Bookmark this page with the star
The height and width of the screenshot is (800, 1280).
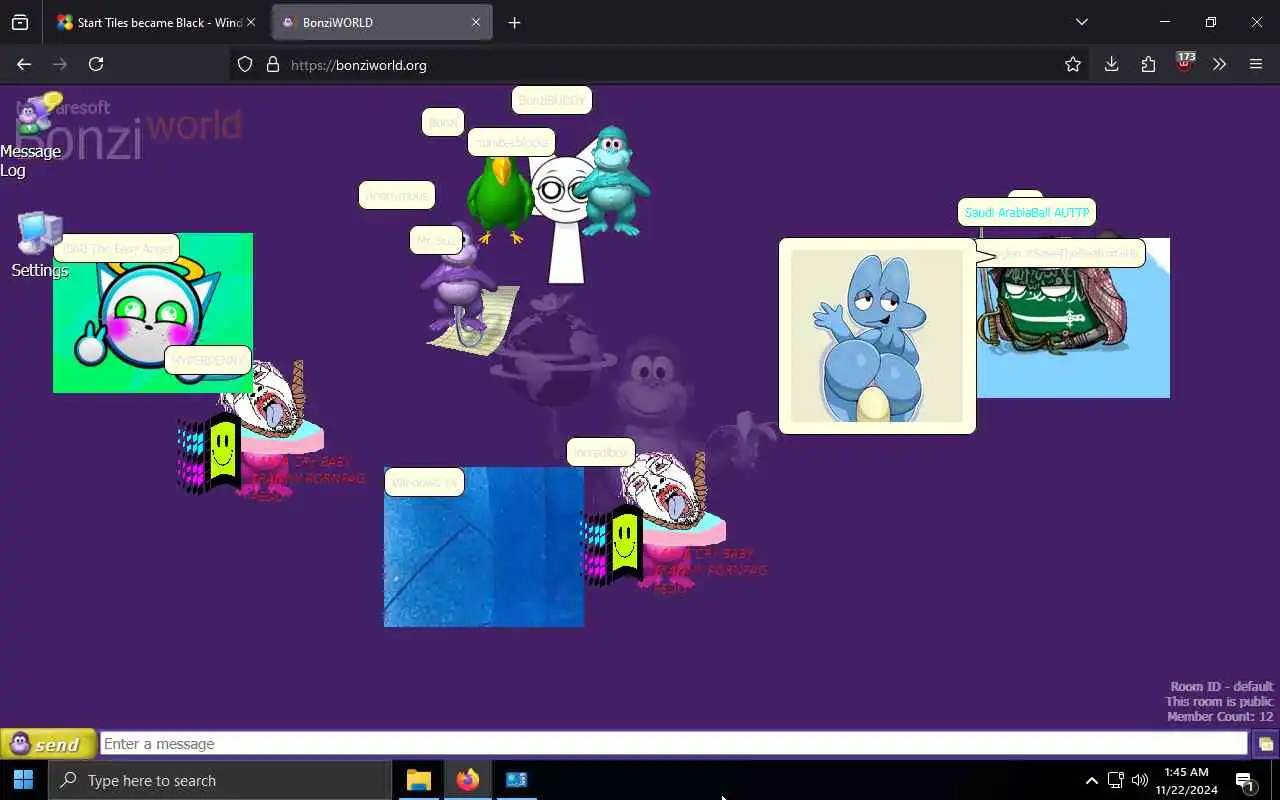pos(1073,64)
